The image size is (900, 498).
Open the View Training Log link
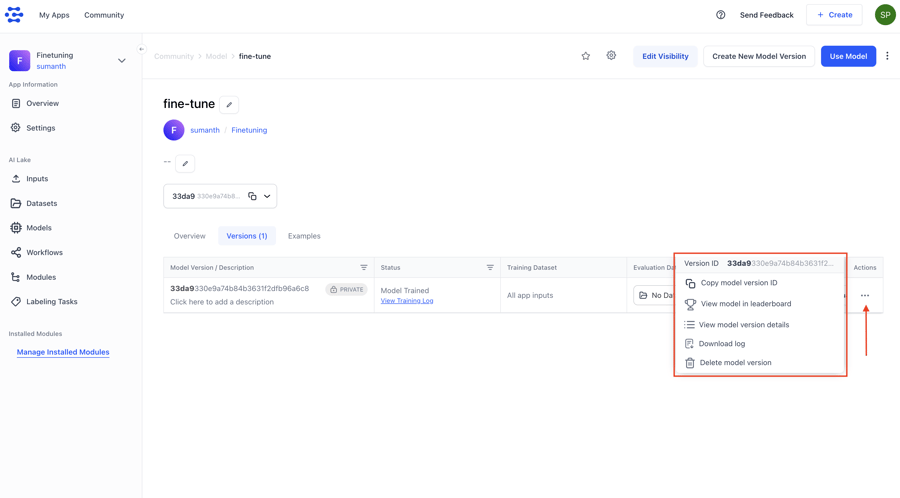[x=407, y=301]
